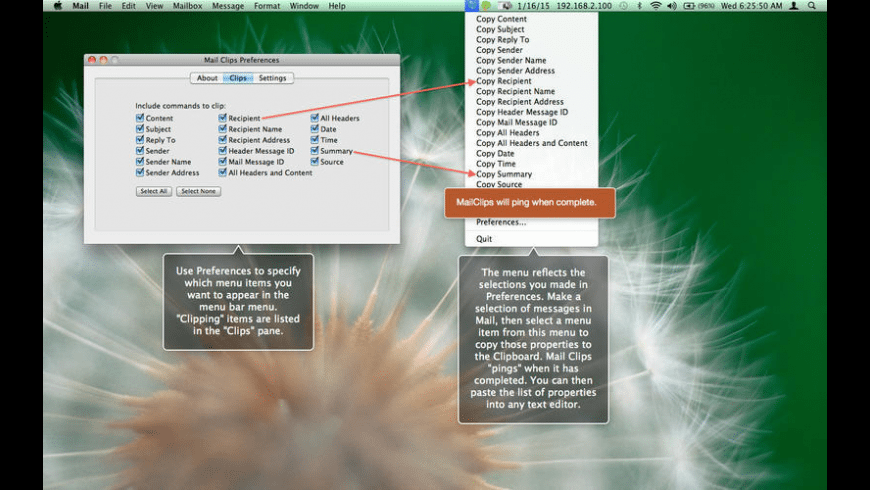Toggle the Recipient Address checkbox
The width and height of the screenshot is (870, 490).
222,139
